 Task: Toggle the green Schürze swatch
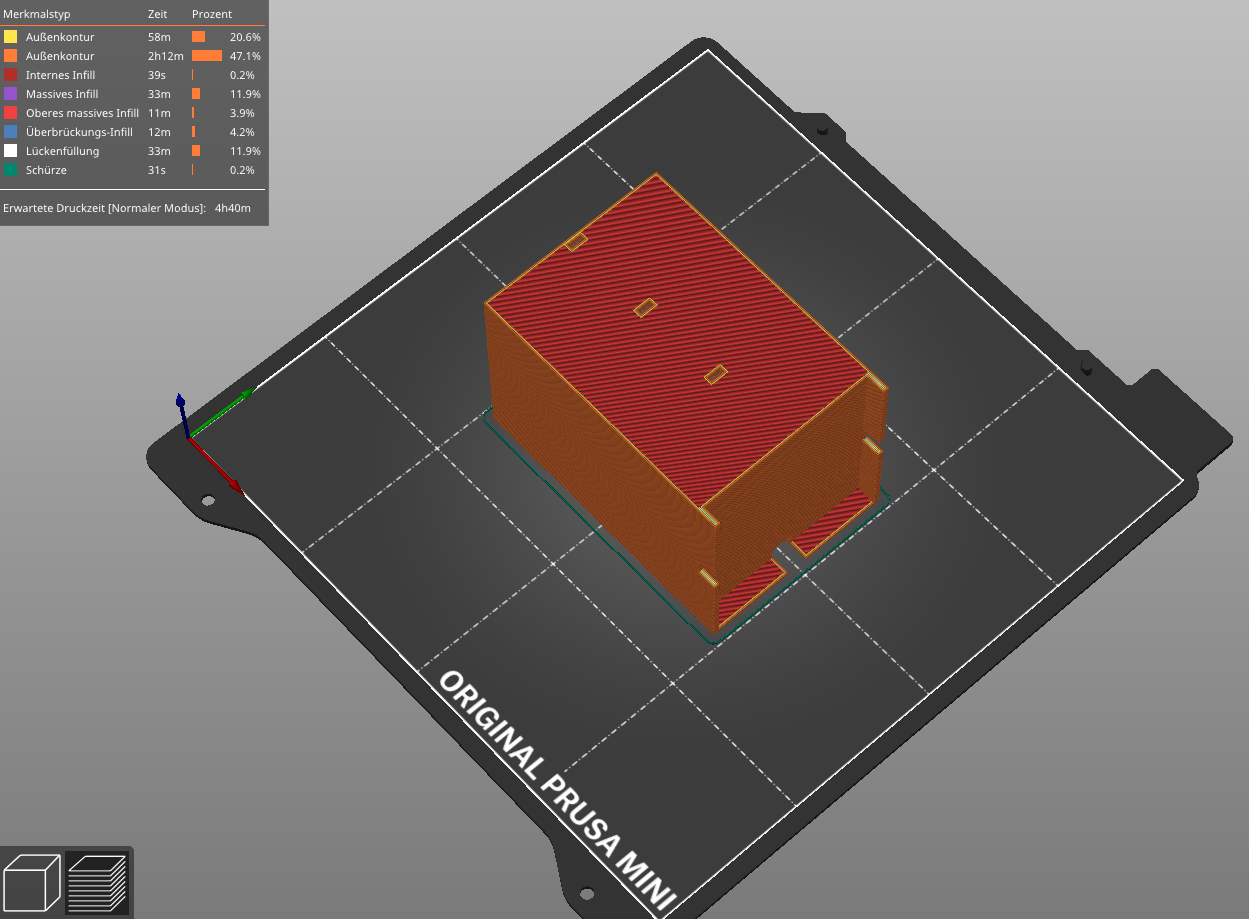click(10, 170)
